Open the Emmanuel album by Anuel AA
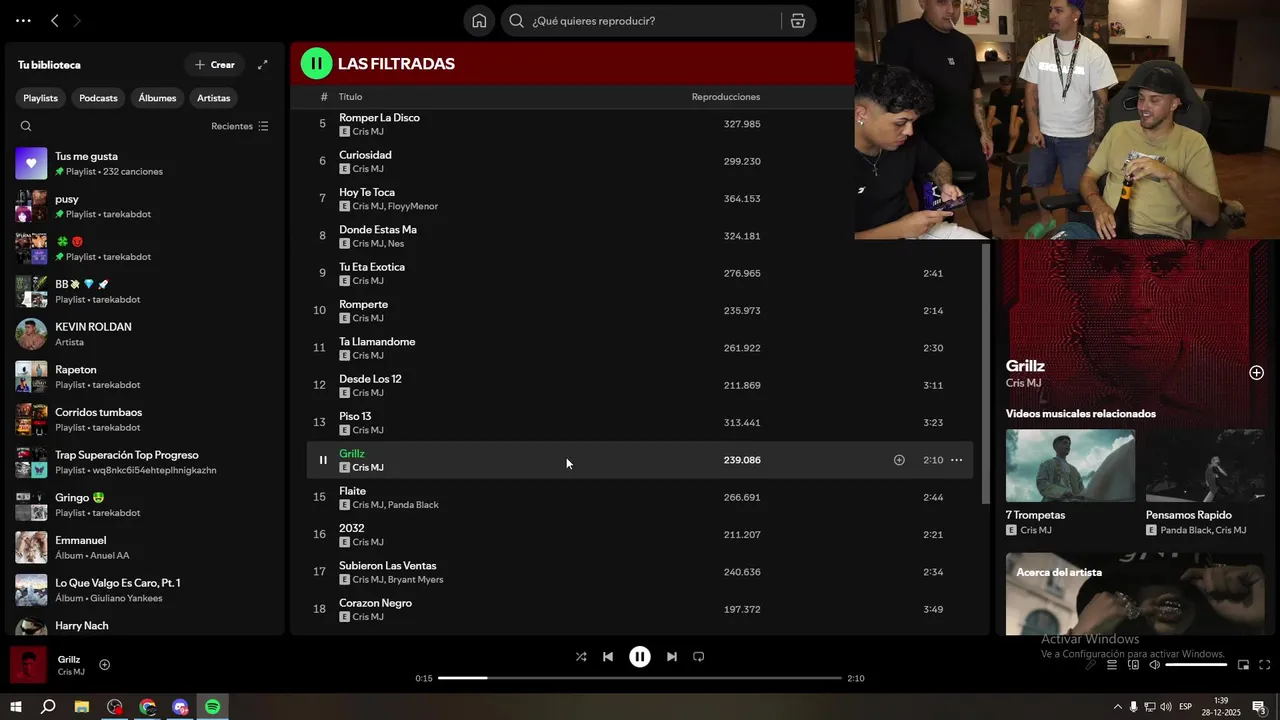 point(145,547)
